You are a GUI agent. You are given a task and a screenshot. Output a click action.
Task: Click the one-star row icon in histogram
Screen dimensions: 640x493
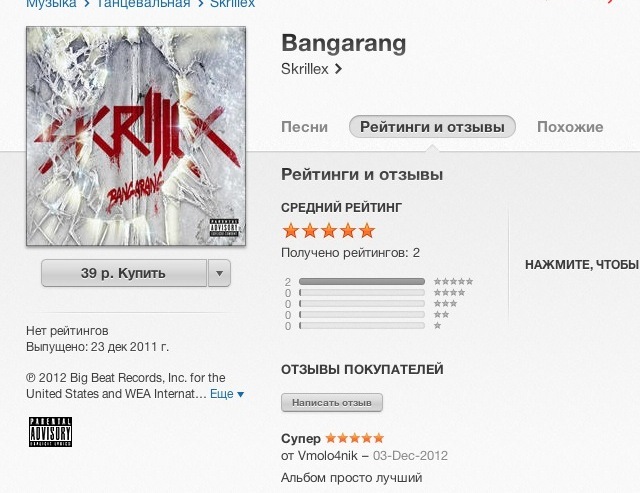pyautogui.click(x=438, y=325)
